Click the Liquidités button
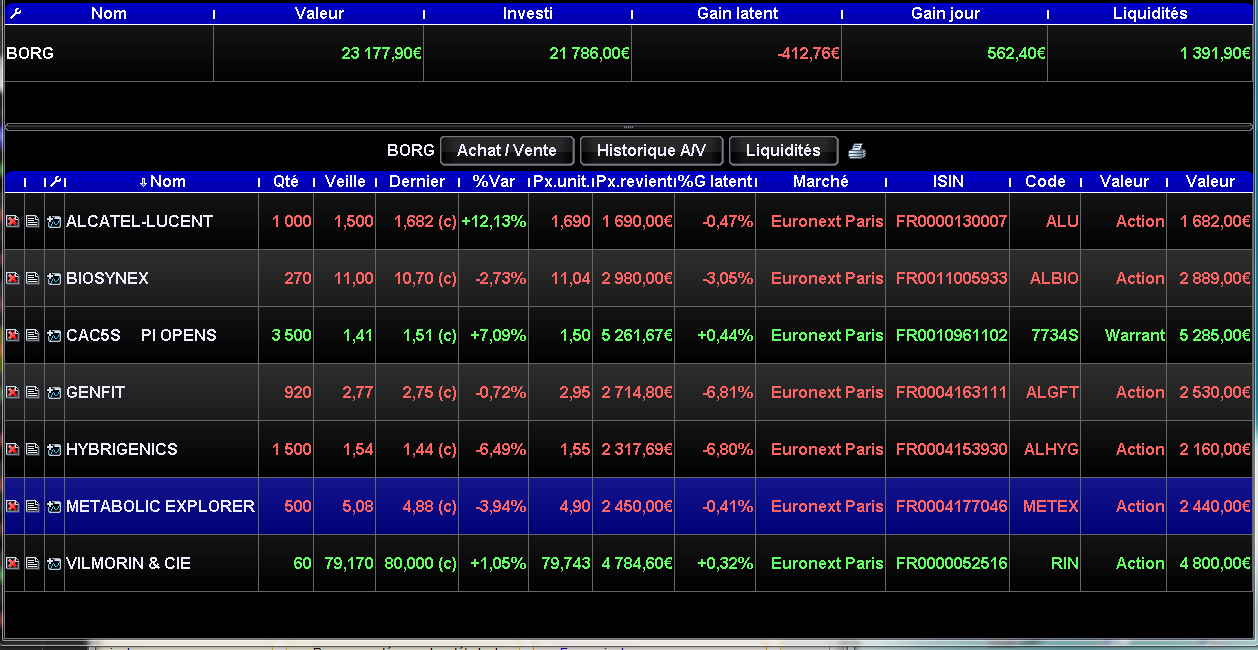 pyautogui.click(x=783, y=150)
